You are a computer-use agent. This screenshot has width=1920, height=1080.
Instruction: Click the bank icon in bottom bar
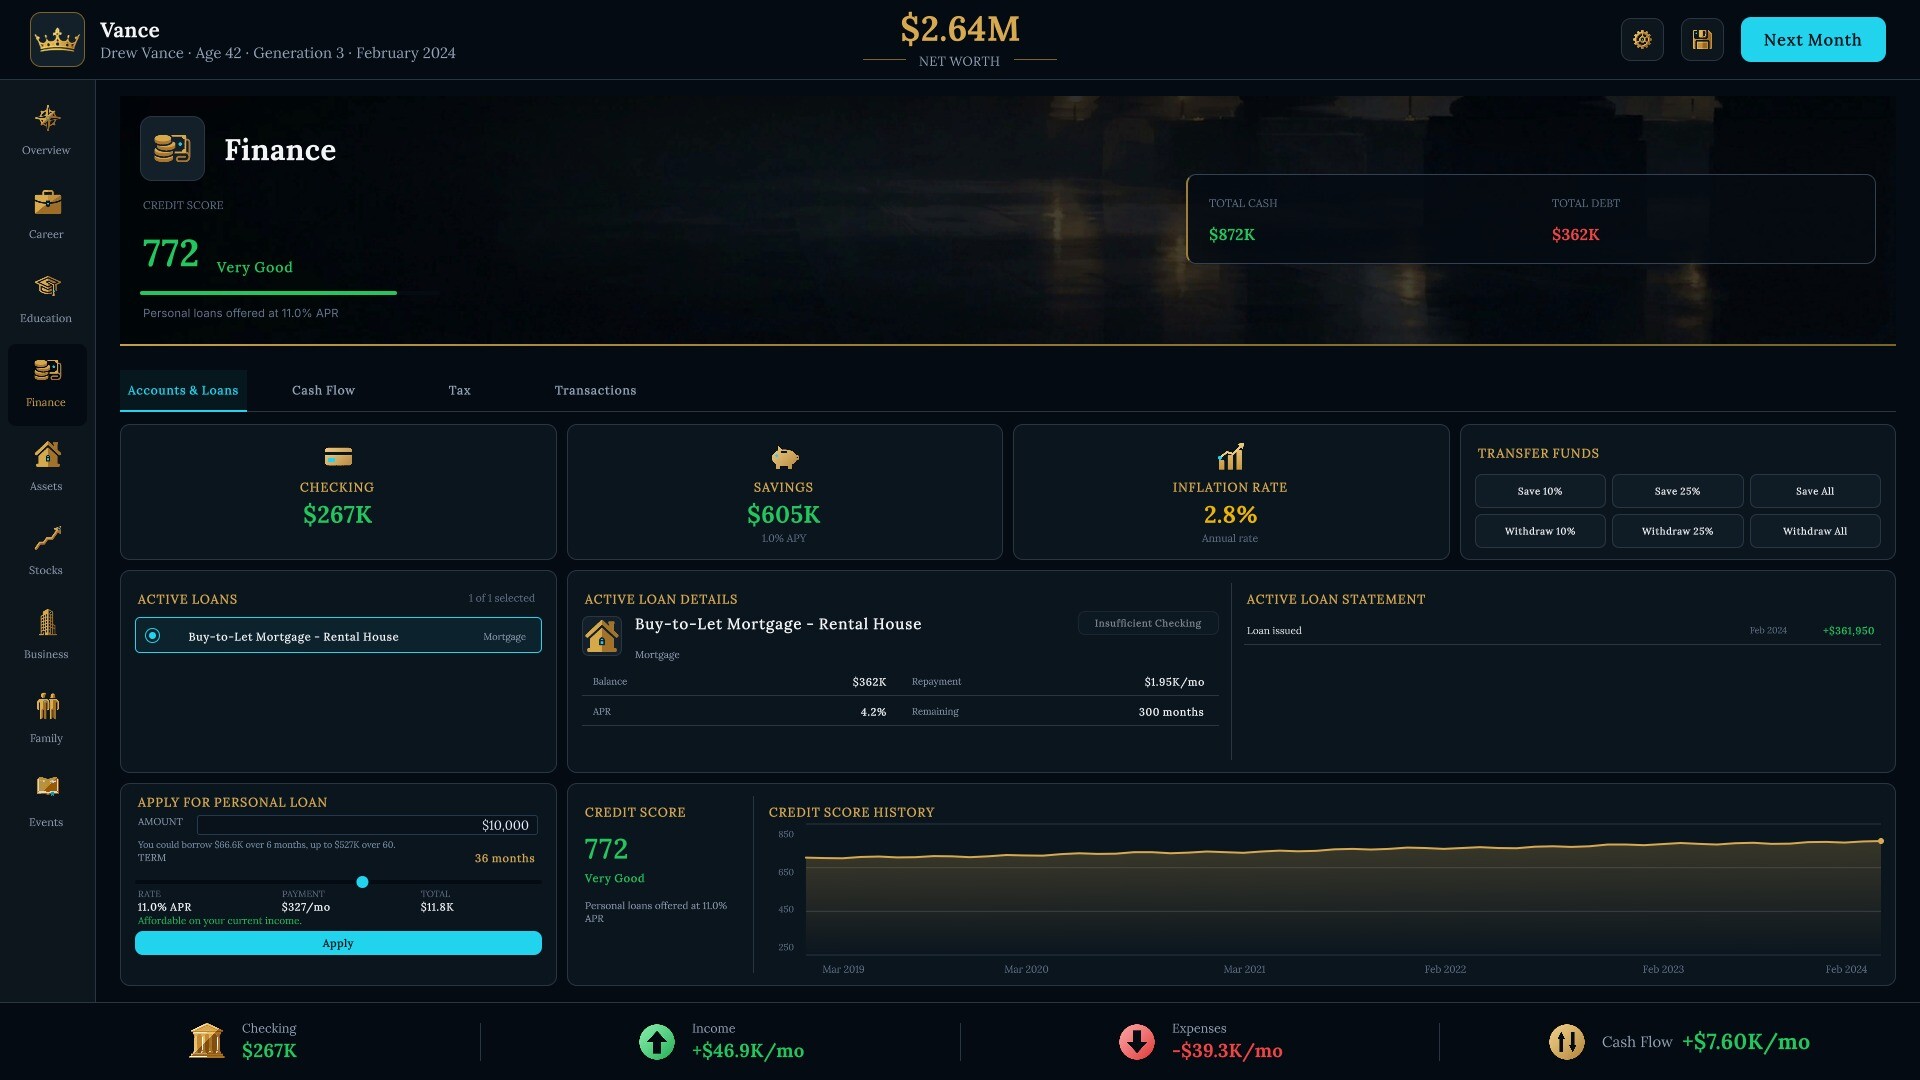[207, 1041]
